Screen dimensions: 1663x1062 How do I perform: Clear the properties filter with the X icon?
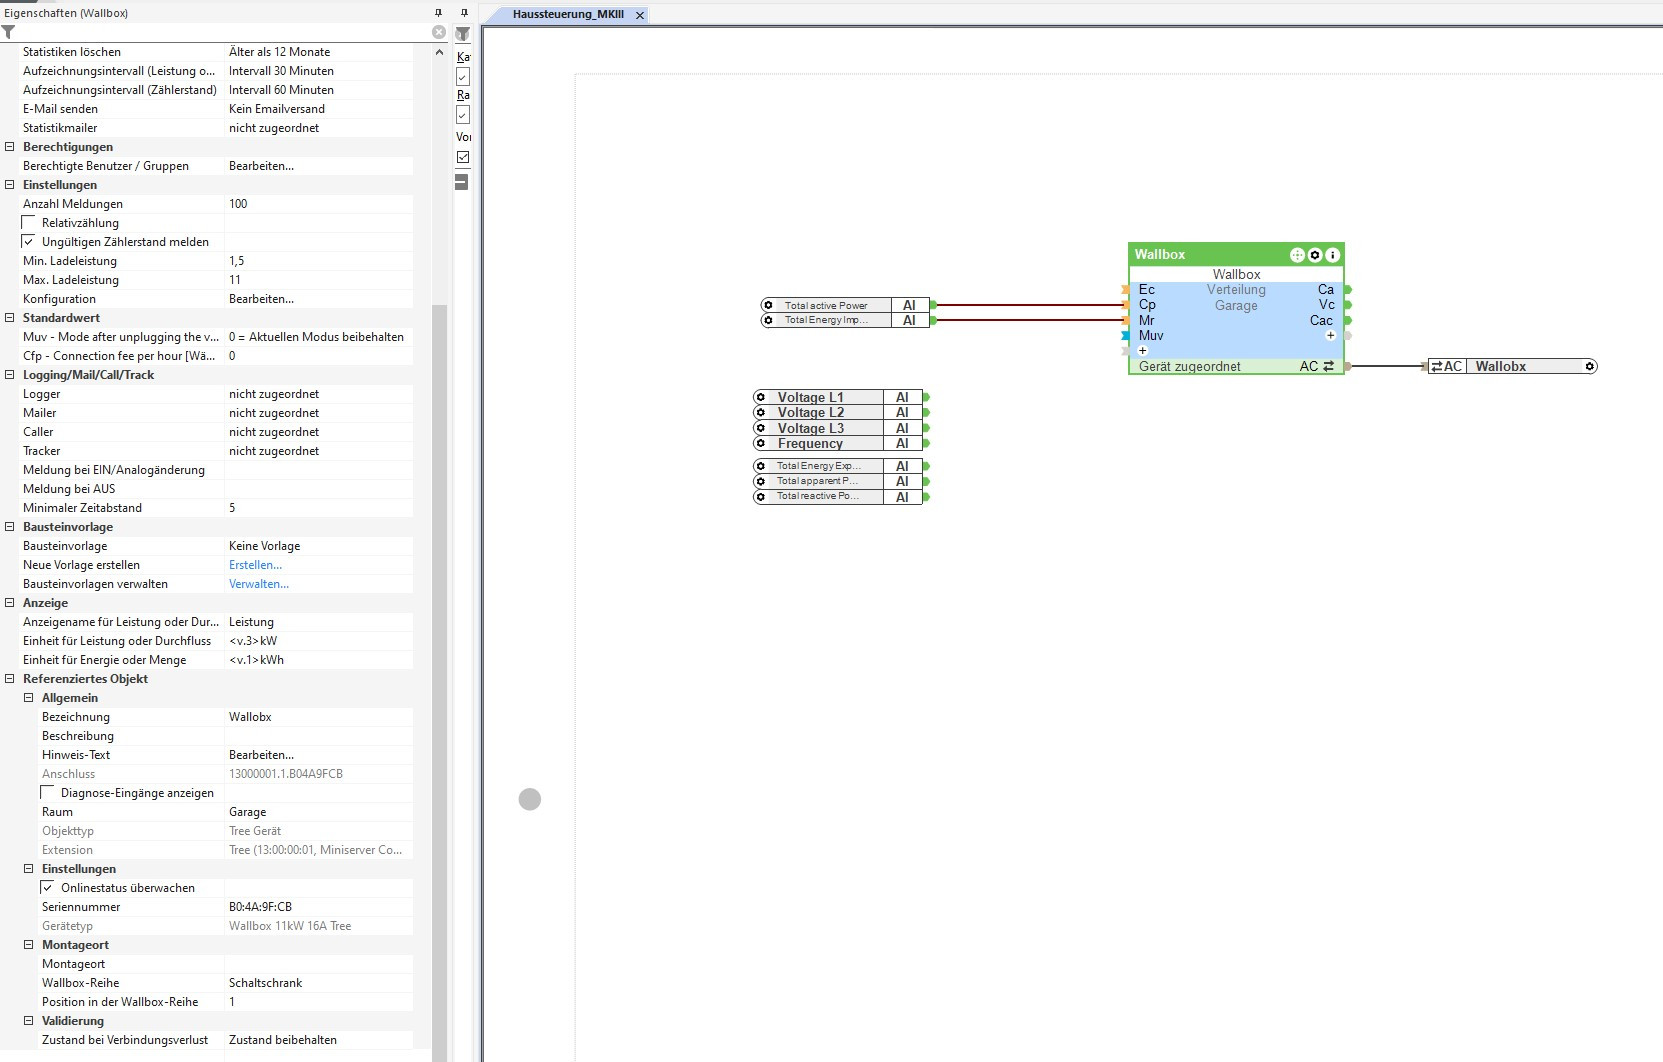point(439,32)
